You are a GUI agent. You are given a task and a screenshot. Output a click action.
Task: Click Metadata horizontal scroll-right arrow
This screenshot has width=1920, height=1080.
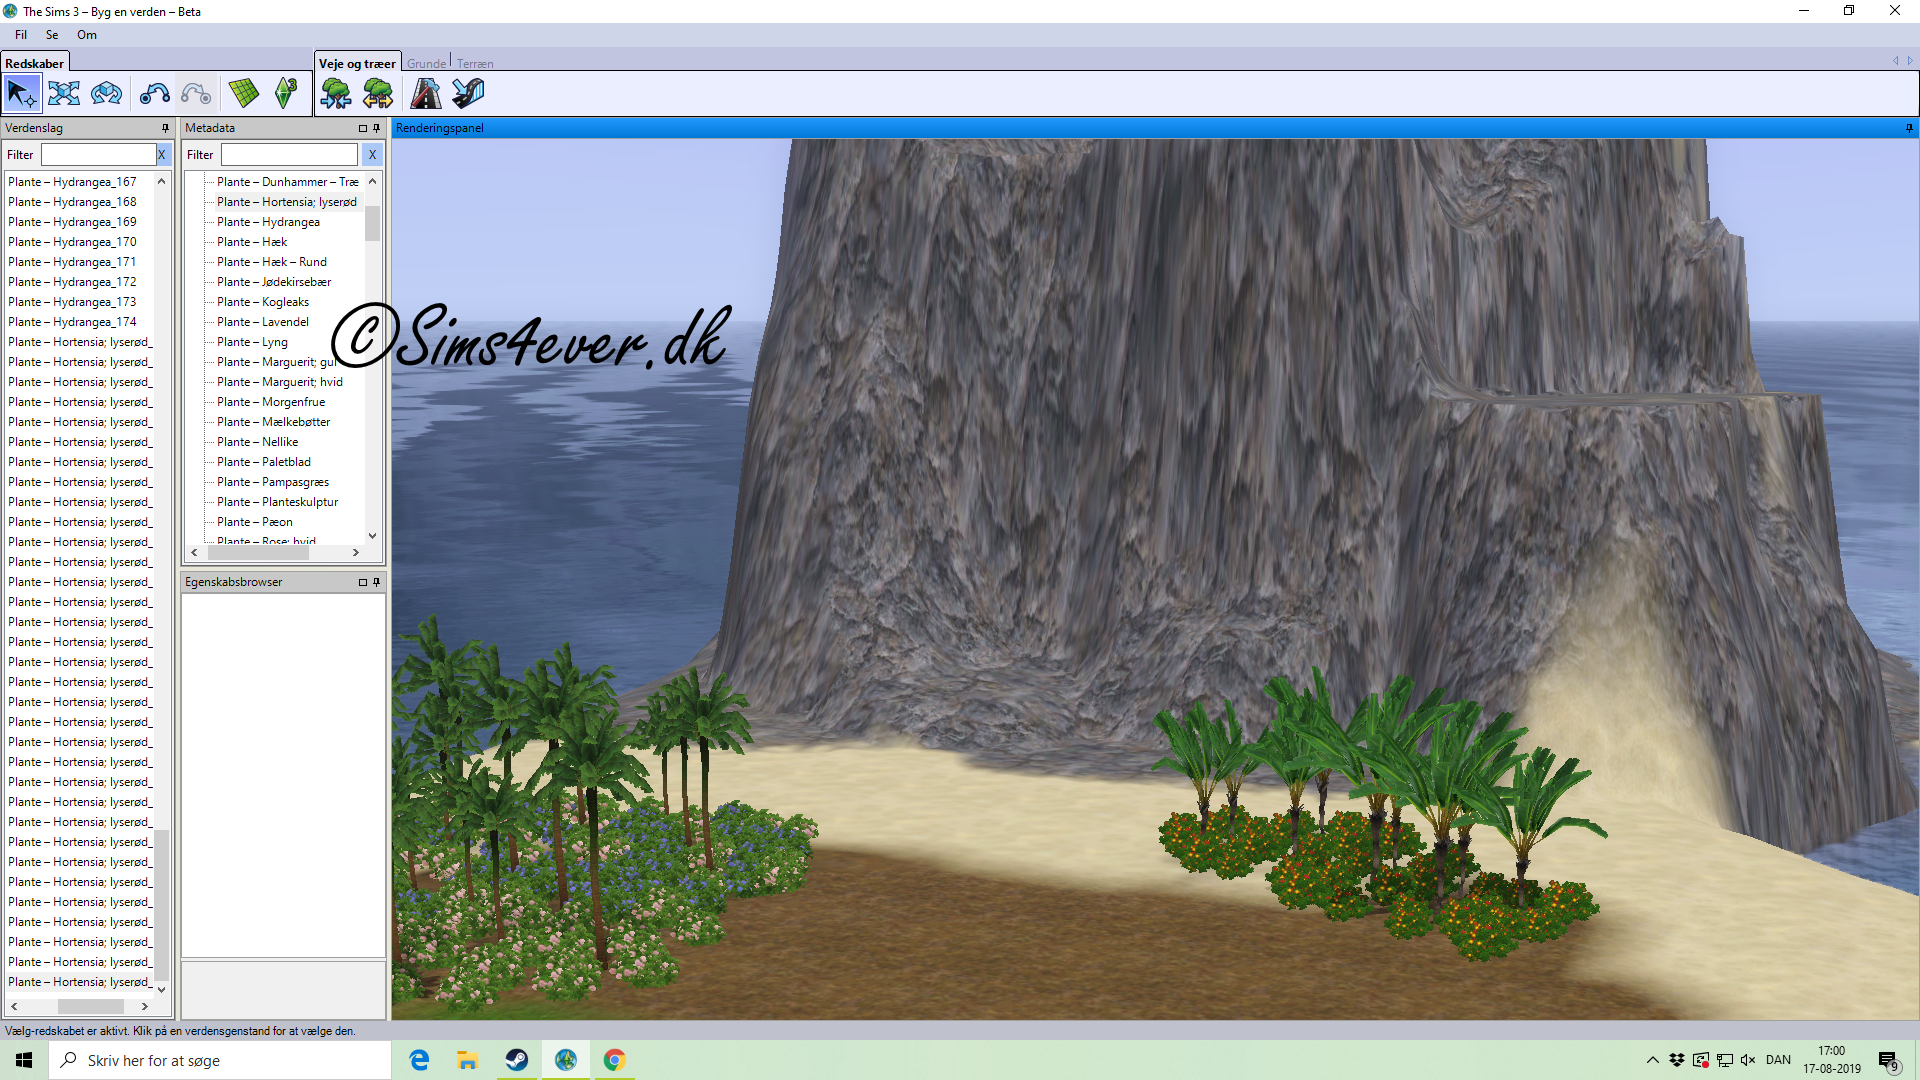coord(355,552)
